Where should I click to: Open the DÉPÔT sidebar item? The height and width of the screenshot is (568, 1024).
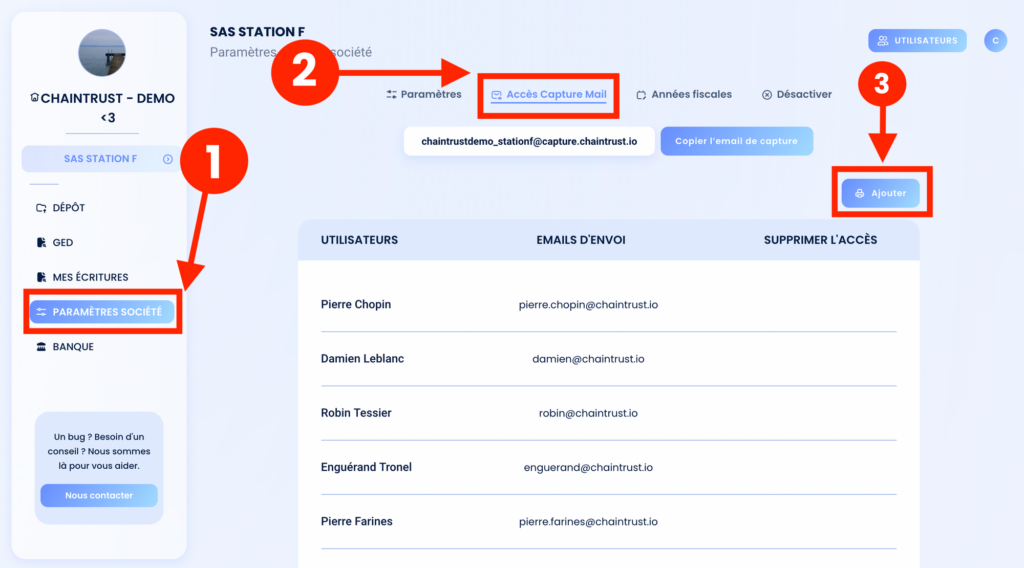[x=61, y=208]
